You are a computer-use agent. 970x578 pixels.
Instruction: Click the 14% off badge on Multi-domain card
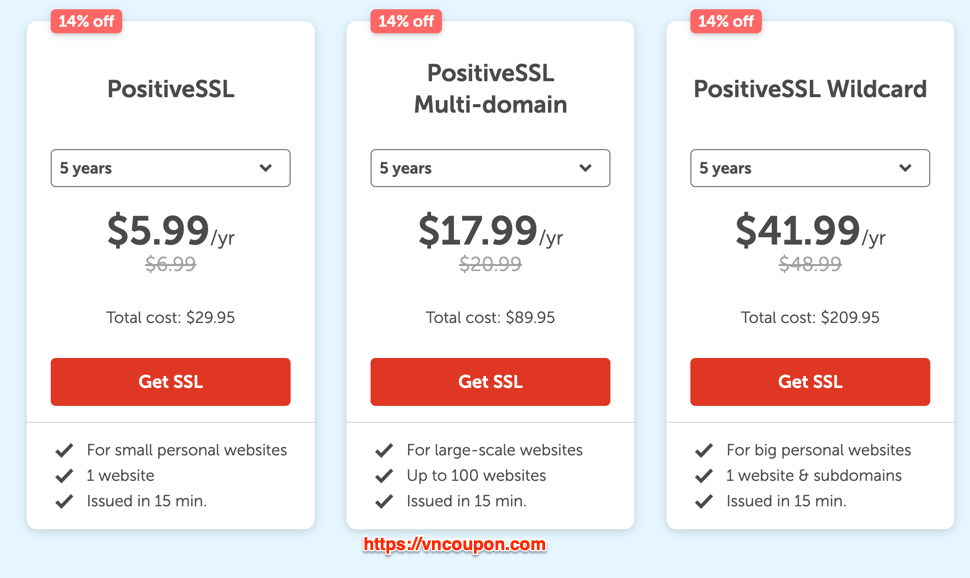[406, 21]
